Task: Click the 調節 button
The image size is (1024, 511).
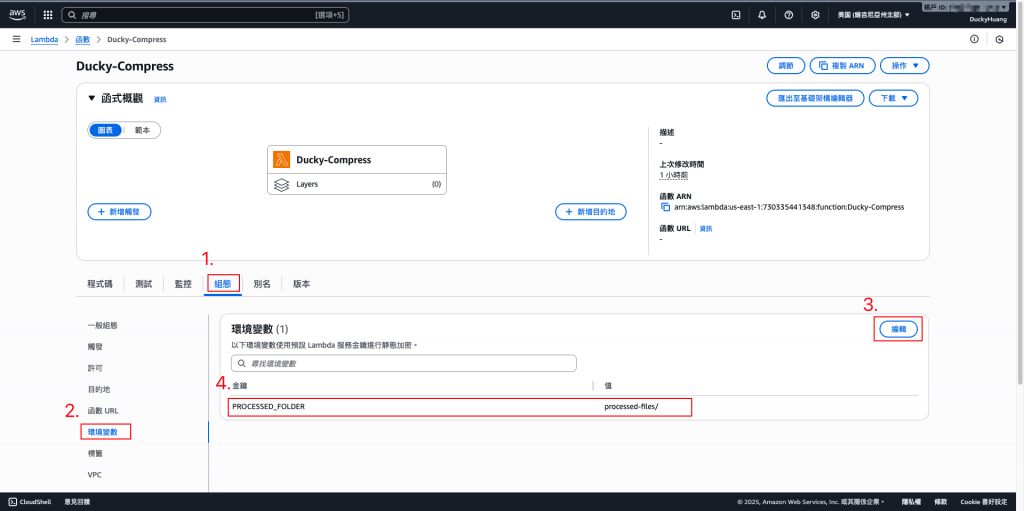Action: (x=786, y=65)
